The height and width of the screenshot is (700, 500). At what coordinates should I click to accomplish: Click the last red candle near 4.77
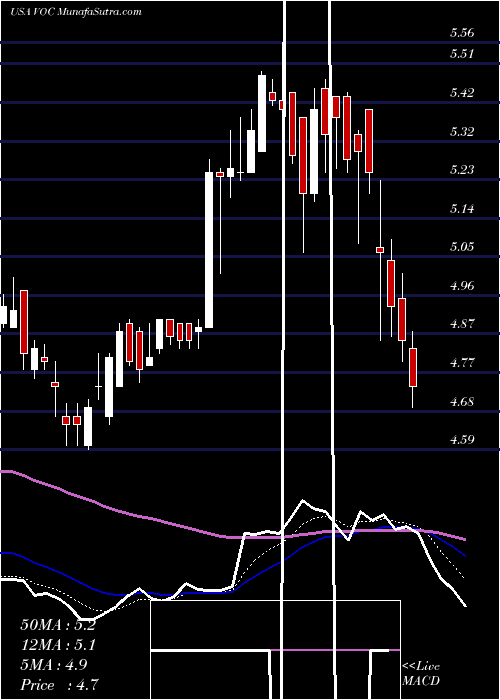coord(413,367)
